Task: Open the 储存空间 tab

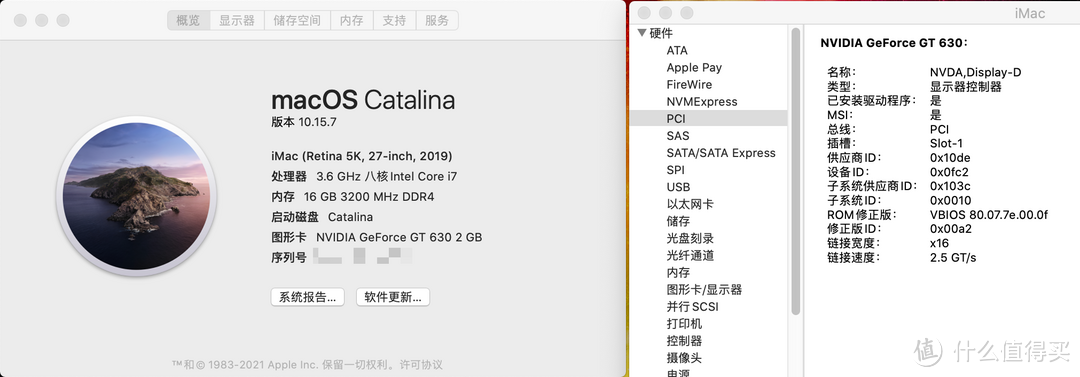Action: click(297, 20)
